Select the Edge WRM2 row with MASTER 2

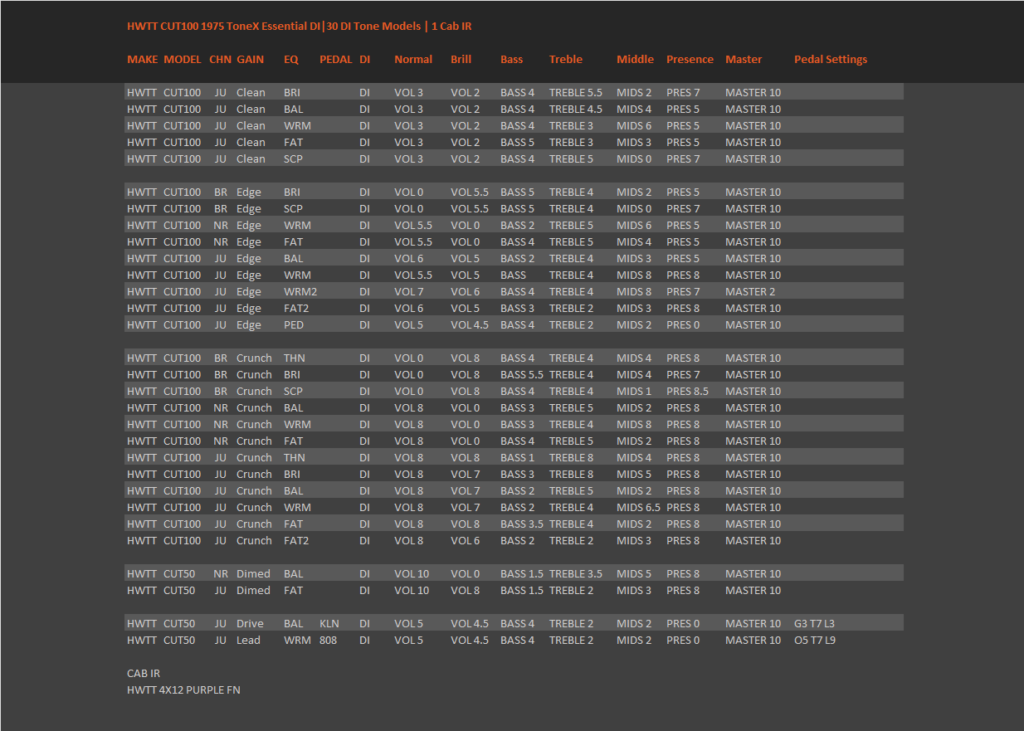coord(514,291)
